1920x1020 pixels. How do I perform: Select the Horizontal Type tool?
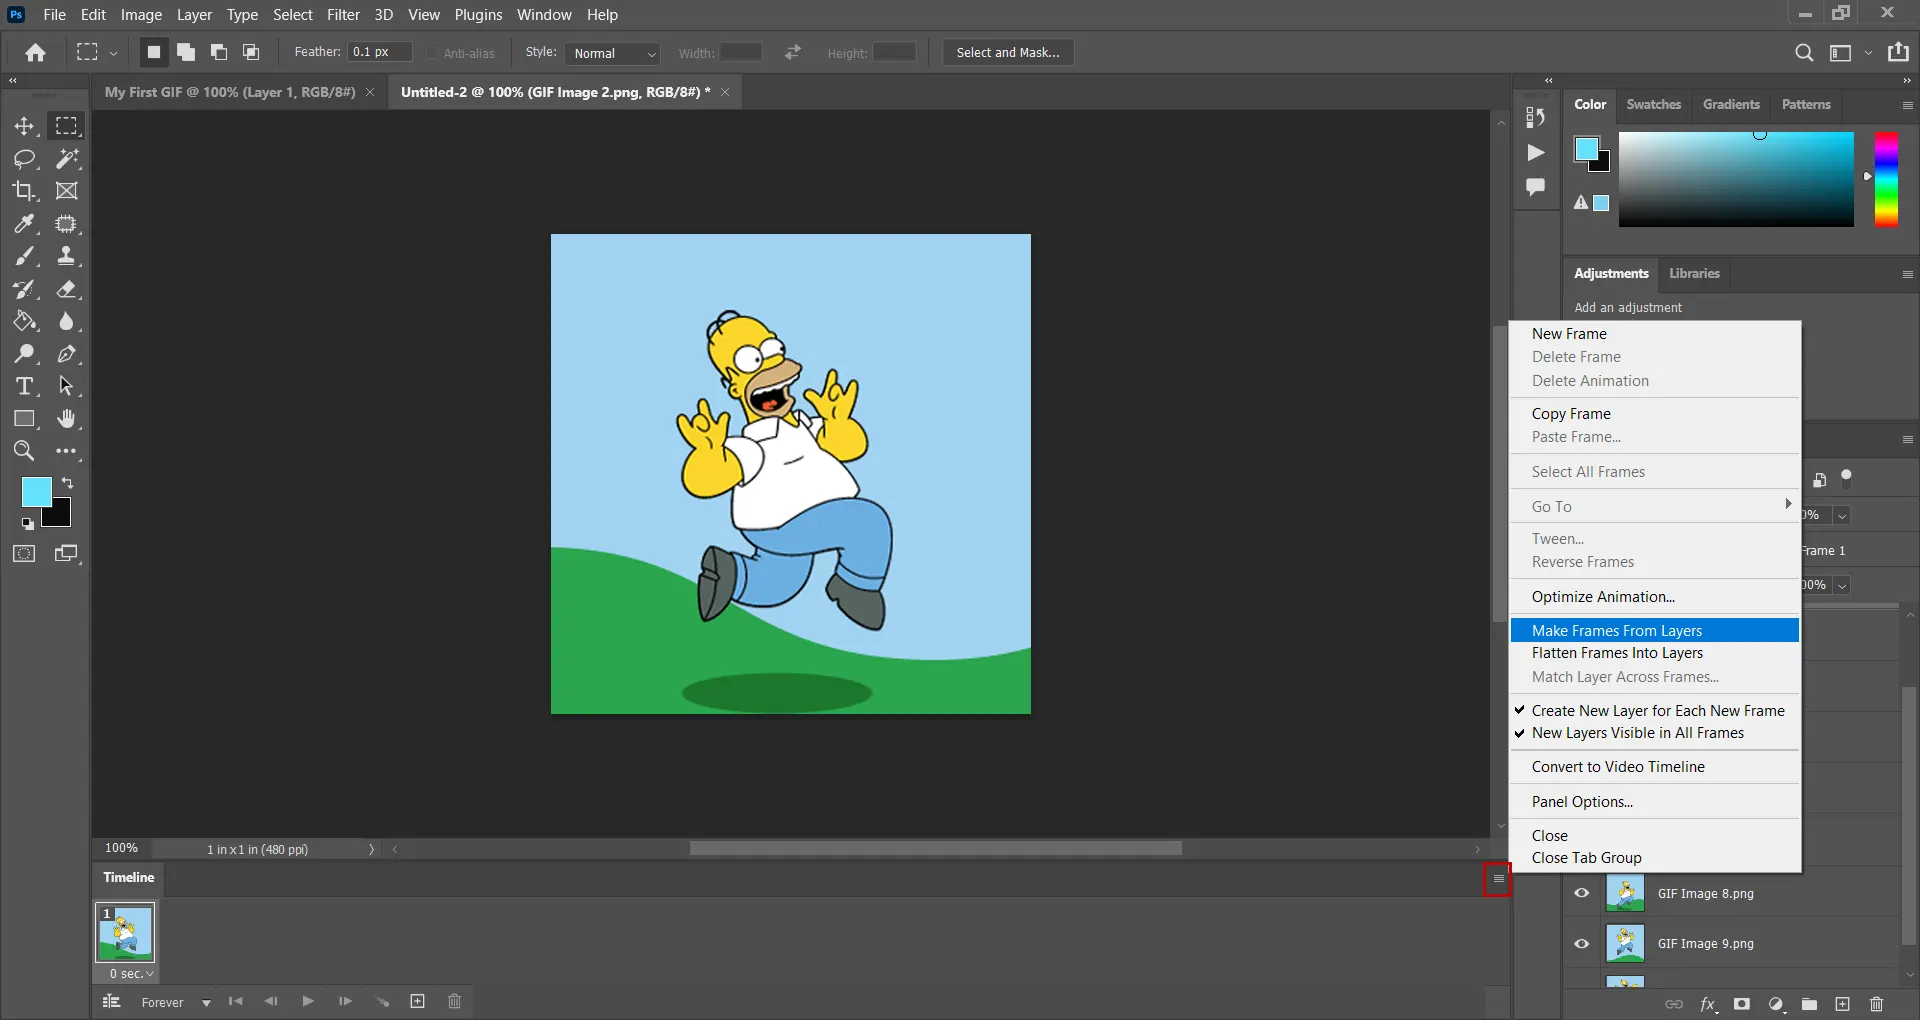[24, 387]
